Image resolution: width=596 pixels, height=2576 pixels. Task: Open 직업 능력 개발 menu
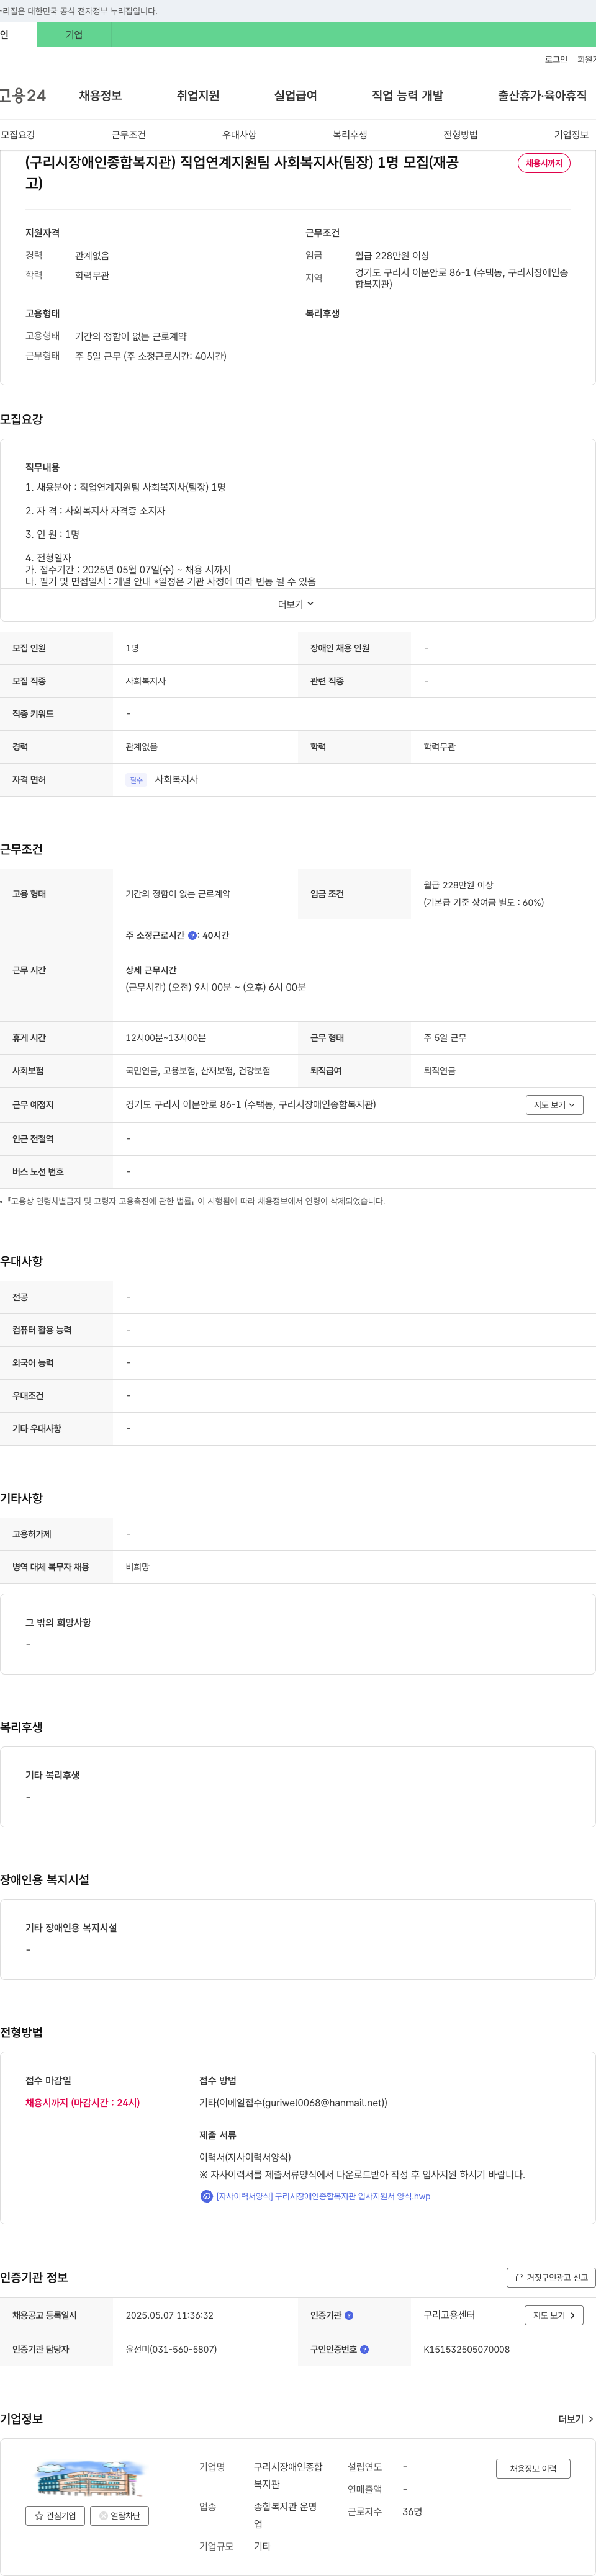407,96
